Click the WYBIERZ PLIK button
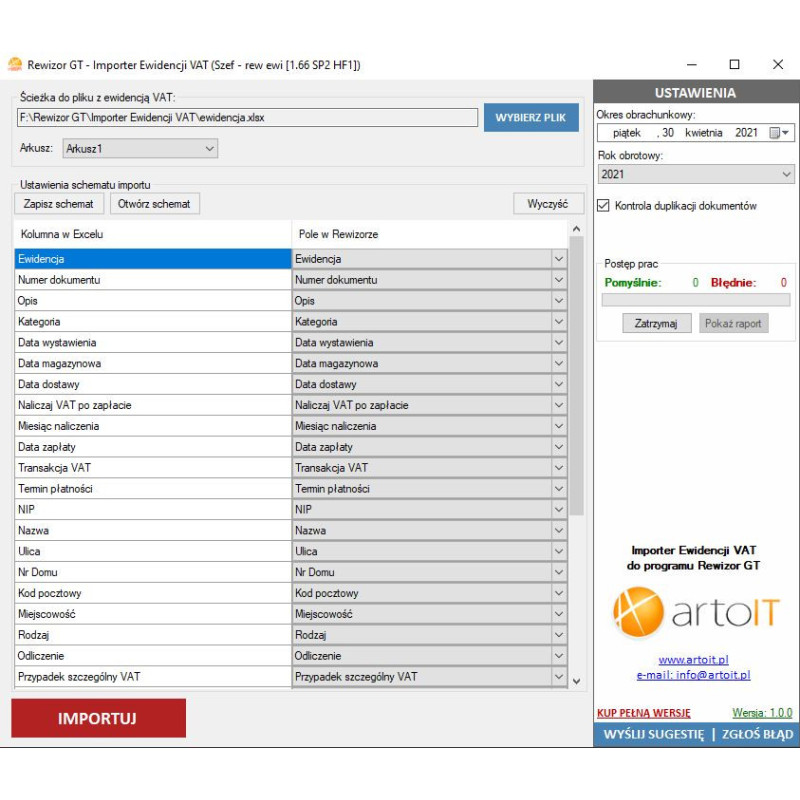The height and width of the screenshot is (800, 800). pos(531,118)
